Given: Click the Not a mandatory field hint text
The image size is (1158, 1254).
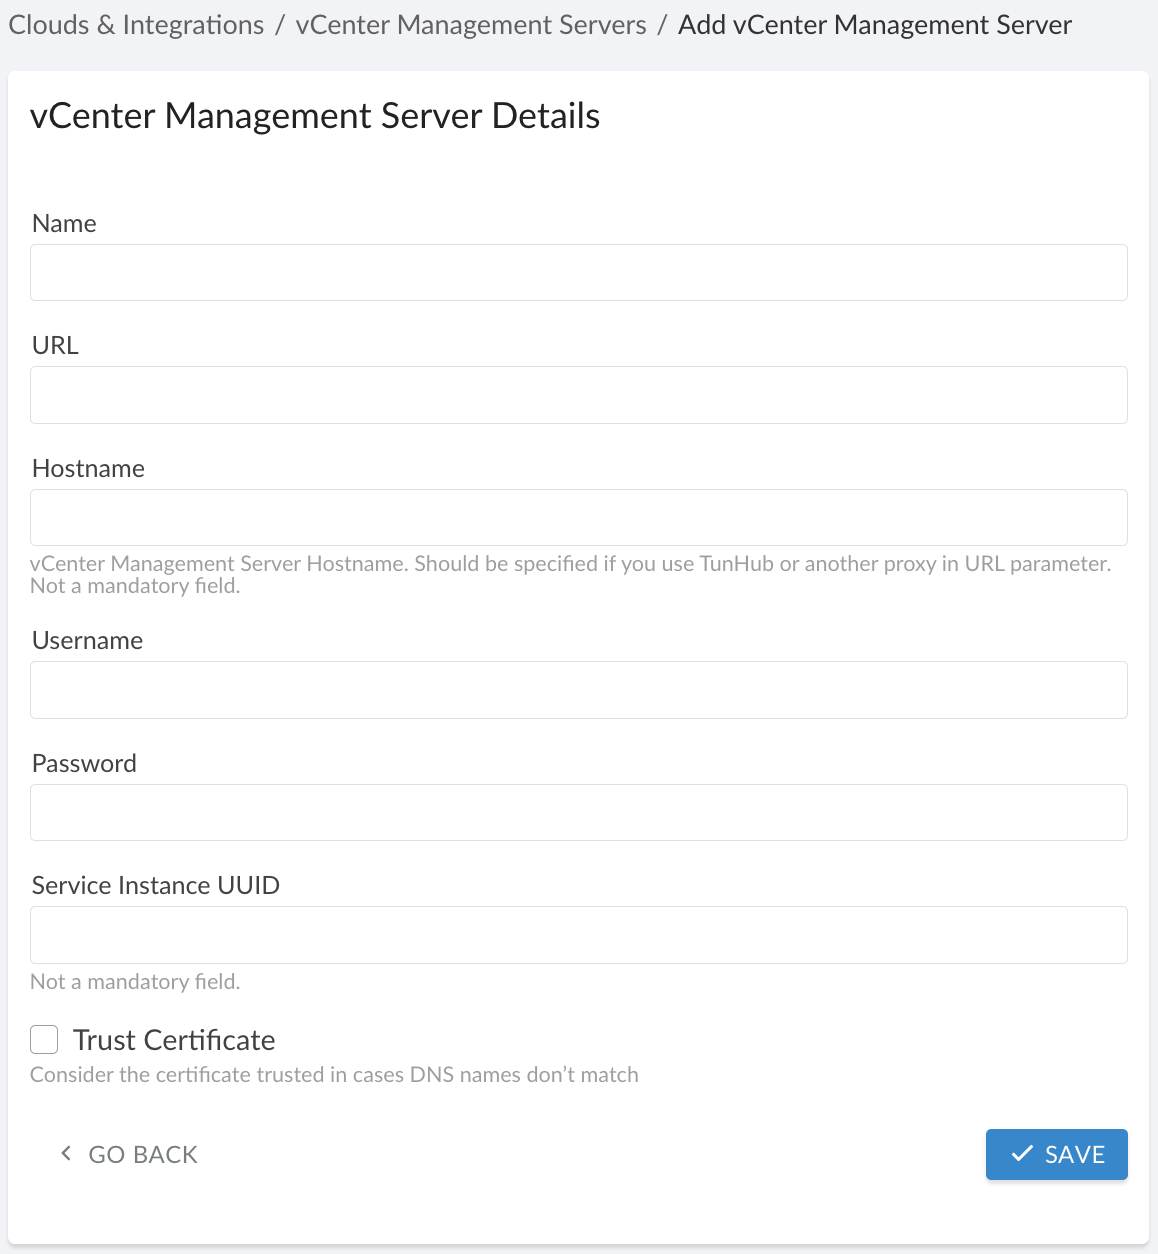Looking at the screenshot, I should pyautogui.click(x=134, y=981).
